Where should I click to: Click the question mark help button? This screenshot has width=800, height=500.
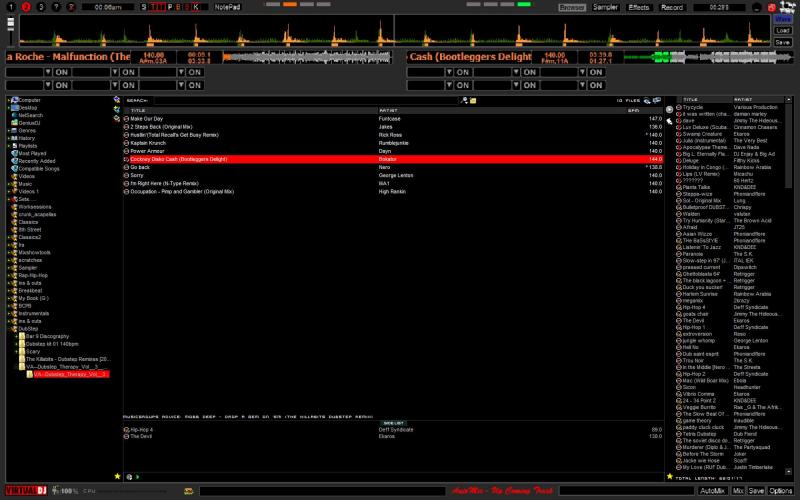[x=56, y=7]
